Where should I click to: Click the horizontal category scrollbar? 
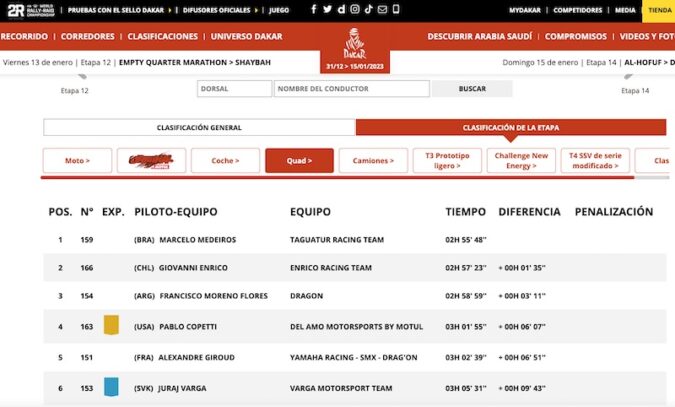tap(338, 177)
